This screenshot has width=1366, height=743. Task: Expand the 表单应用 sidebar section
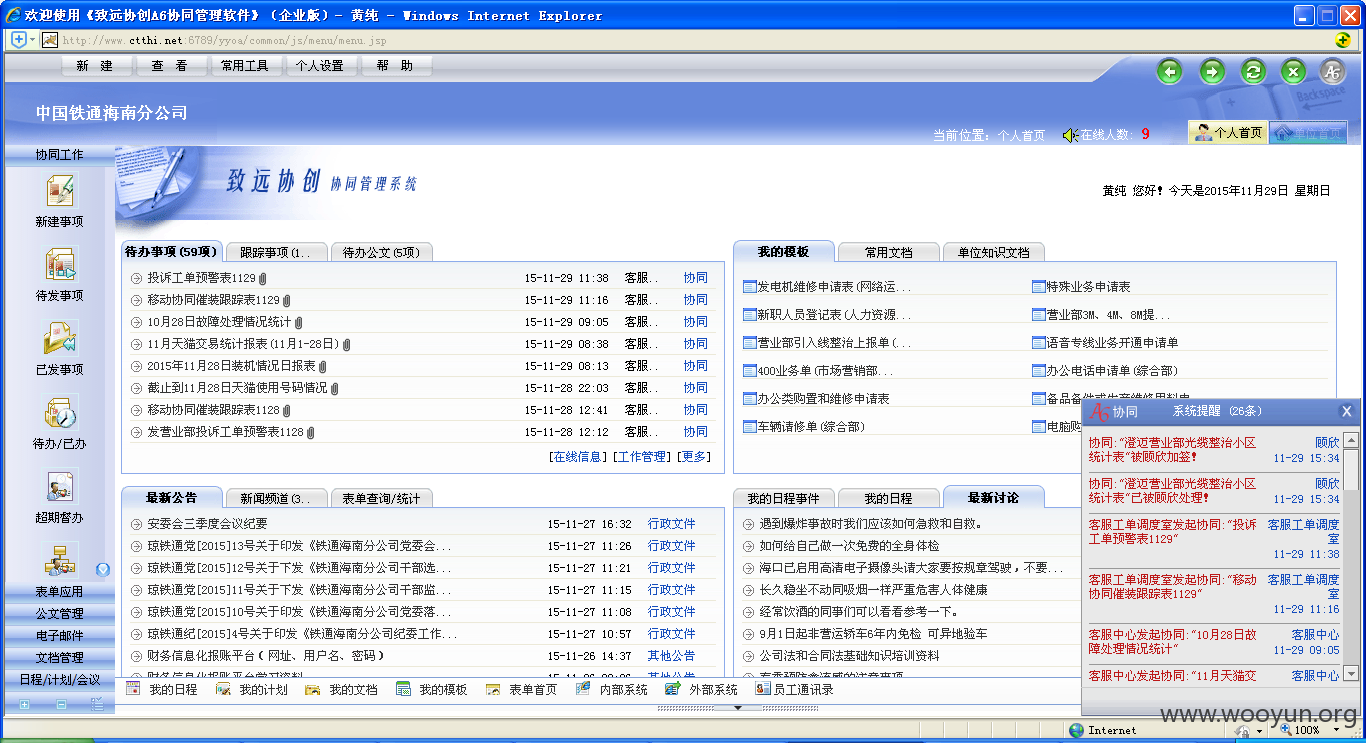(59, 592)
